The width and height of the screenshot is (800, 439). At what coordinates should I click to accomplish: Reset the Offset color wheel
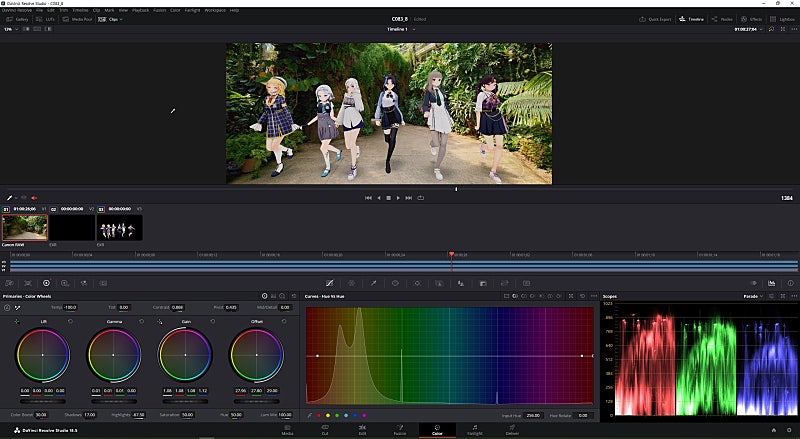tap(283, 321)
